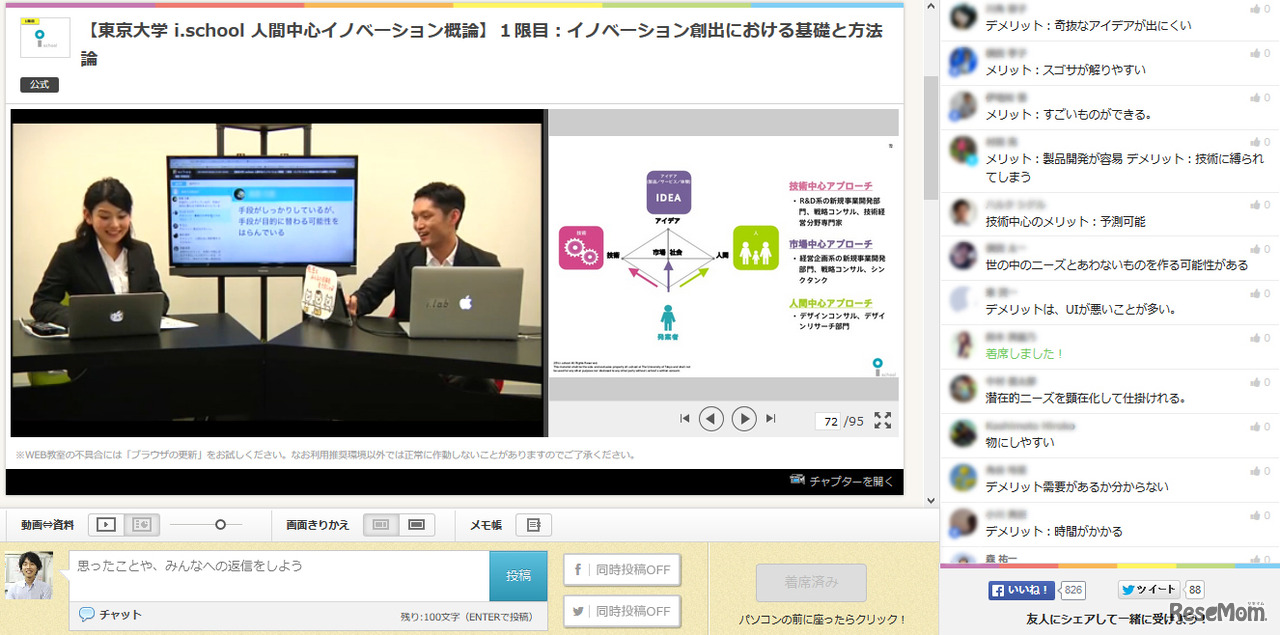This screenshot has width=1280, height=635.
Task: Click the i.school logo icon
Action: click(45, 37)
